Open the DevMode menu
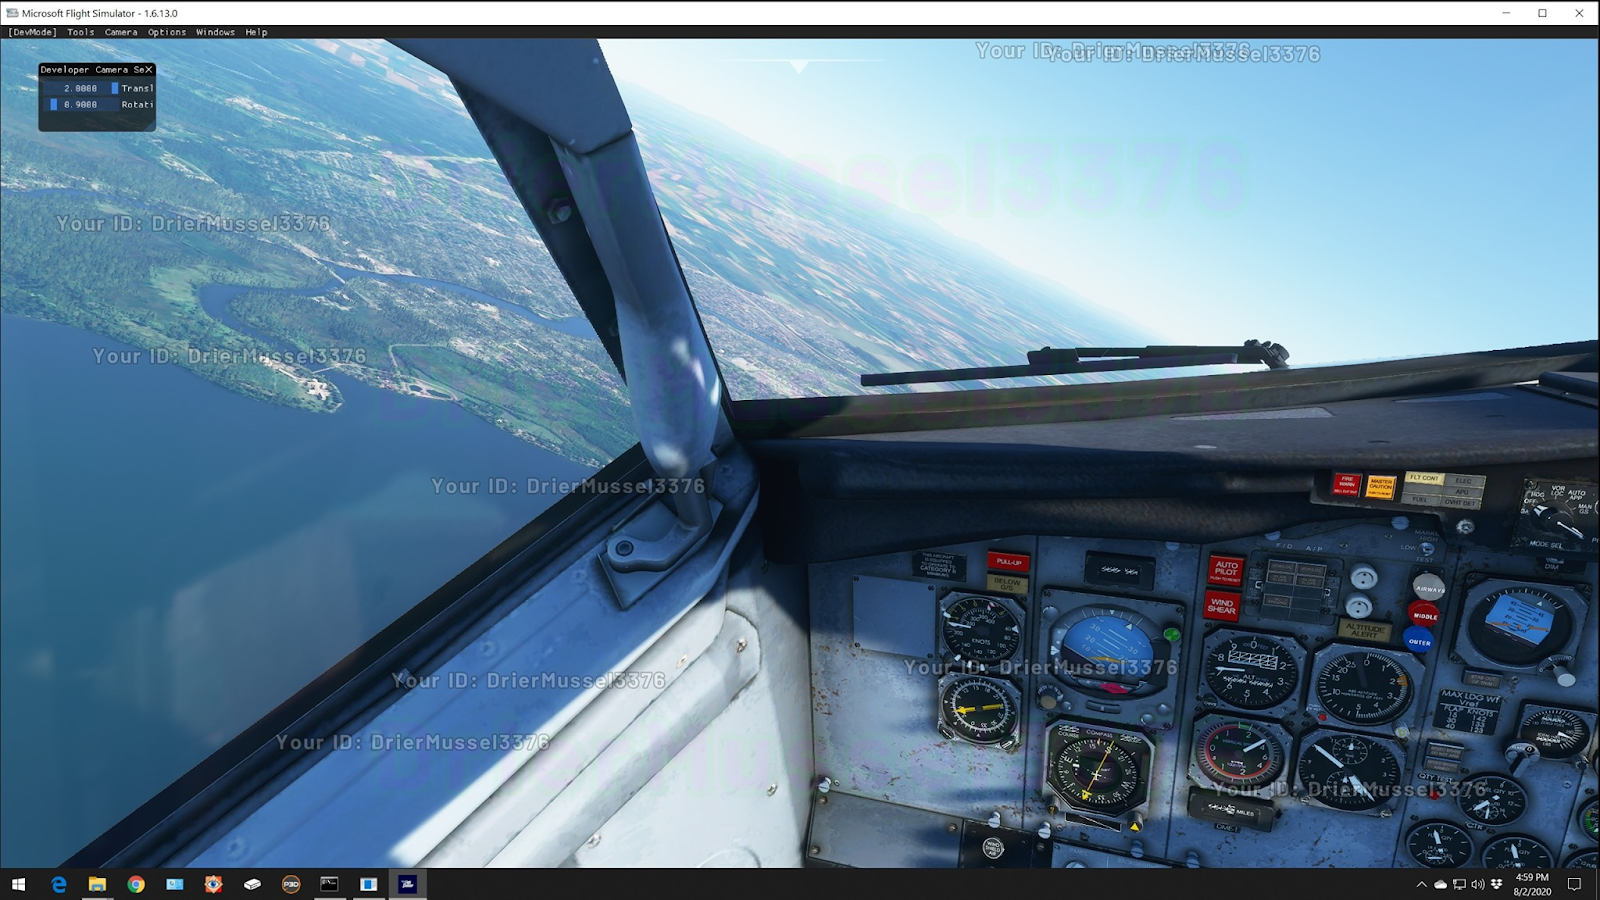Image resolution: width=1600 pixels, height=900 pixels. [33, 32]
